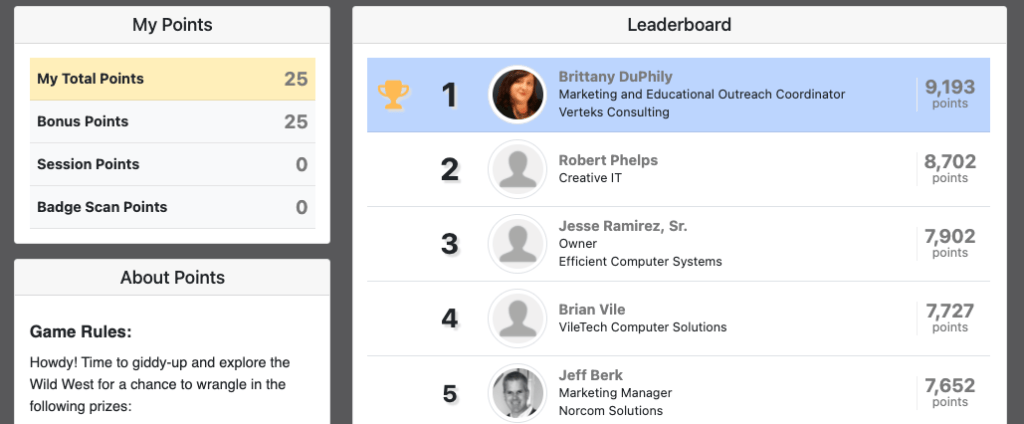Viewport: 1024px width, 424px height.
Task: Click the Leaderboard panel header
Action: [679, 25]
